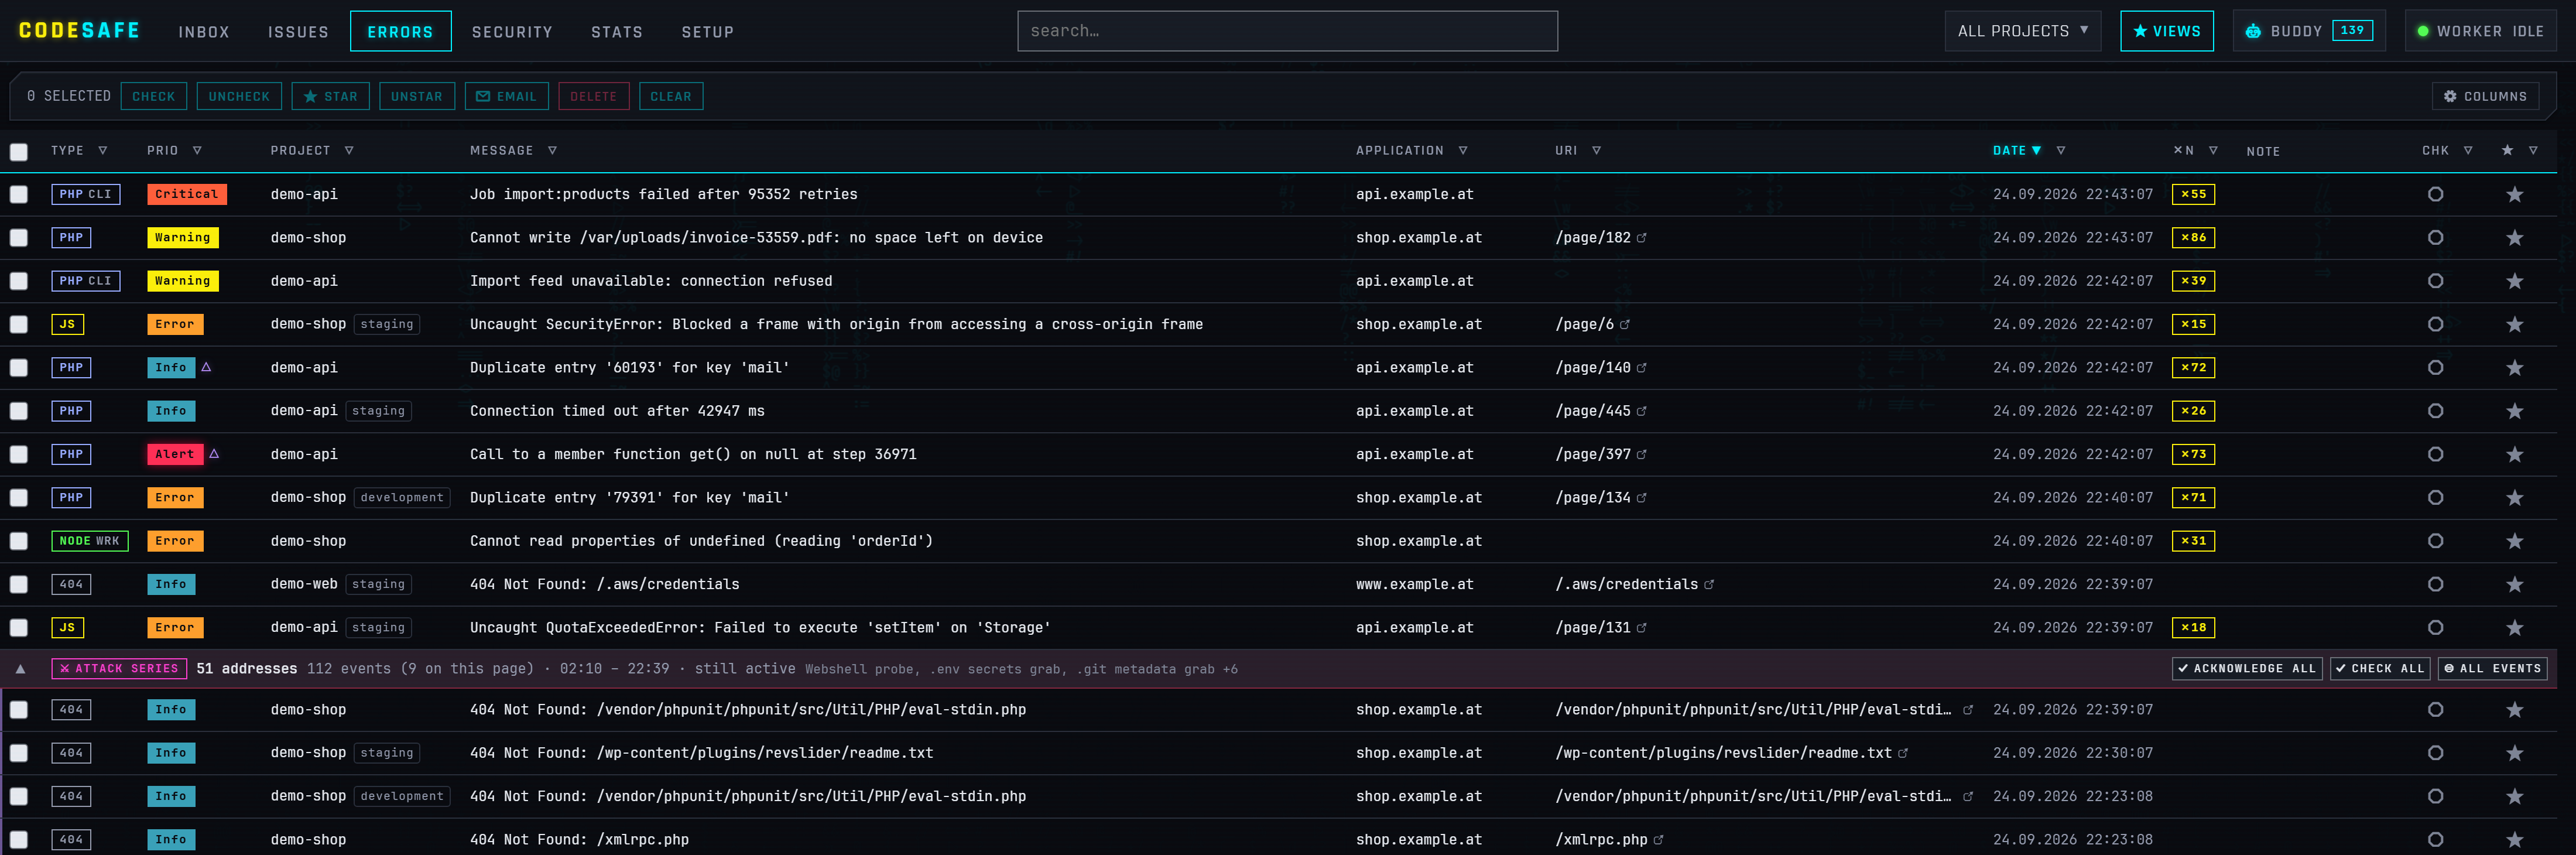Star the '404 Not Found: /xmlrpc.php' row
Viewport: 2576px width, 855px height.
click(x=2514, y=840)
